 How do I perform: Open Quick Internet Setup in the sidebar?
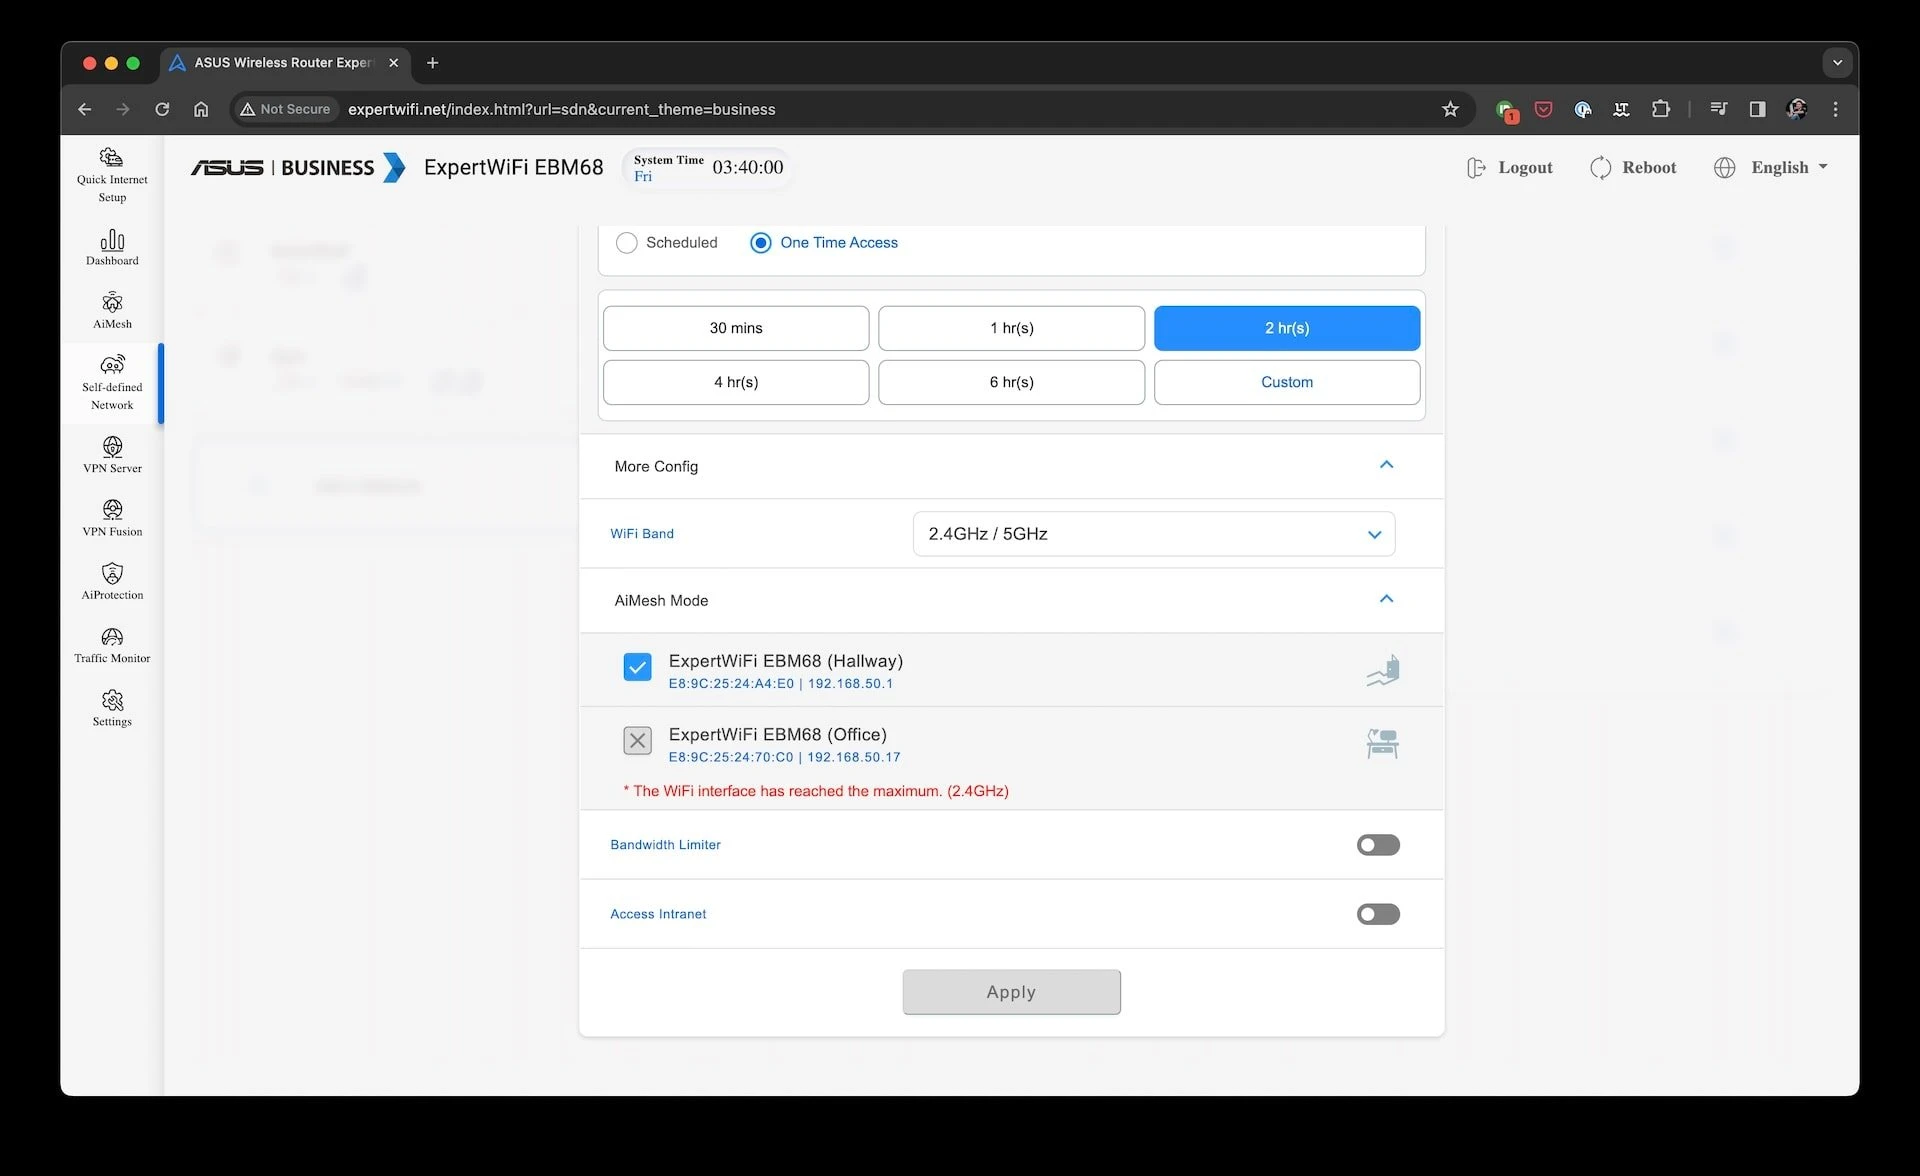pyautogui.click(x=112, y=175)
